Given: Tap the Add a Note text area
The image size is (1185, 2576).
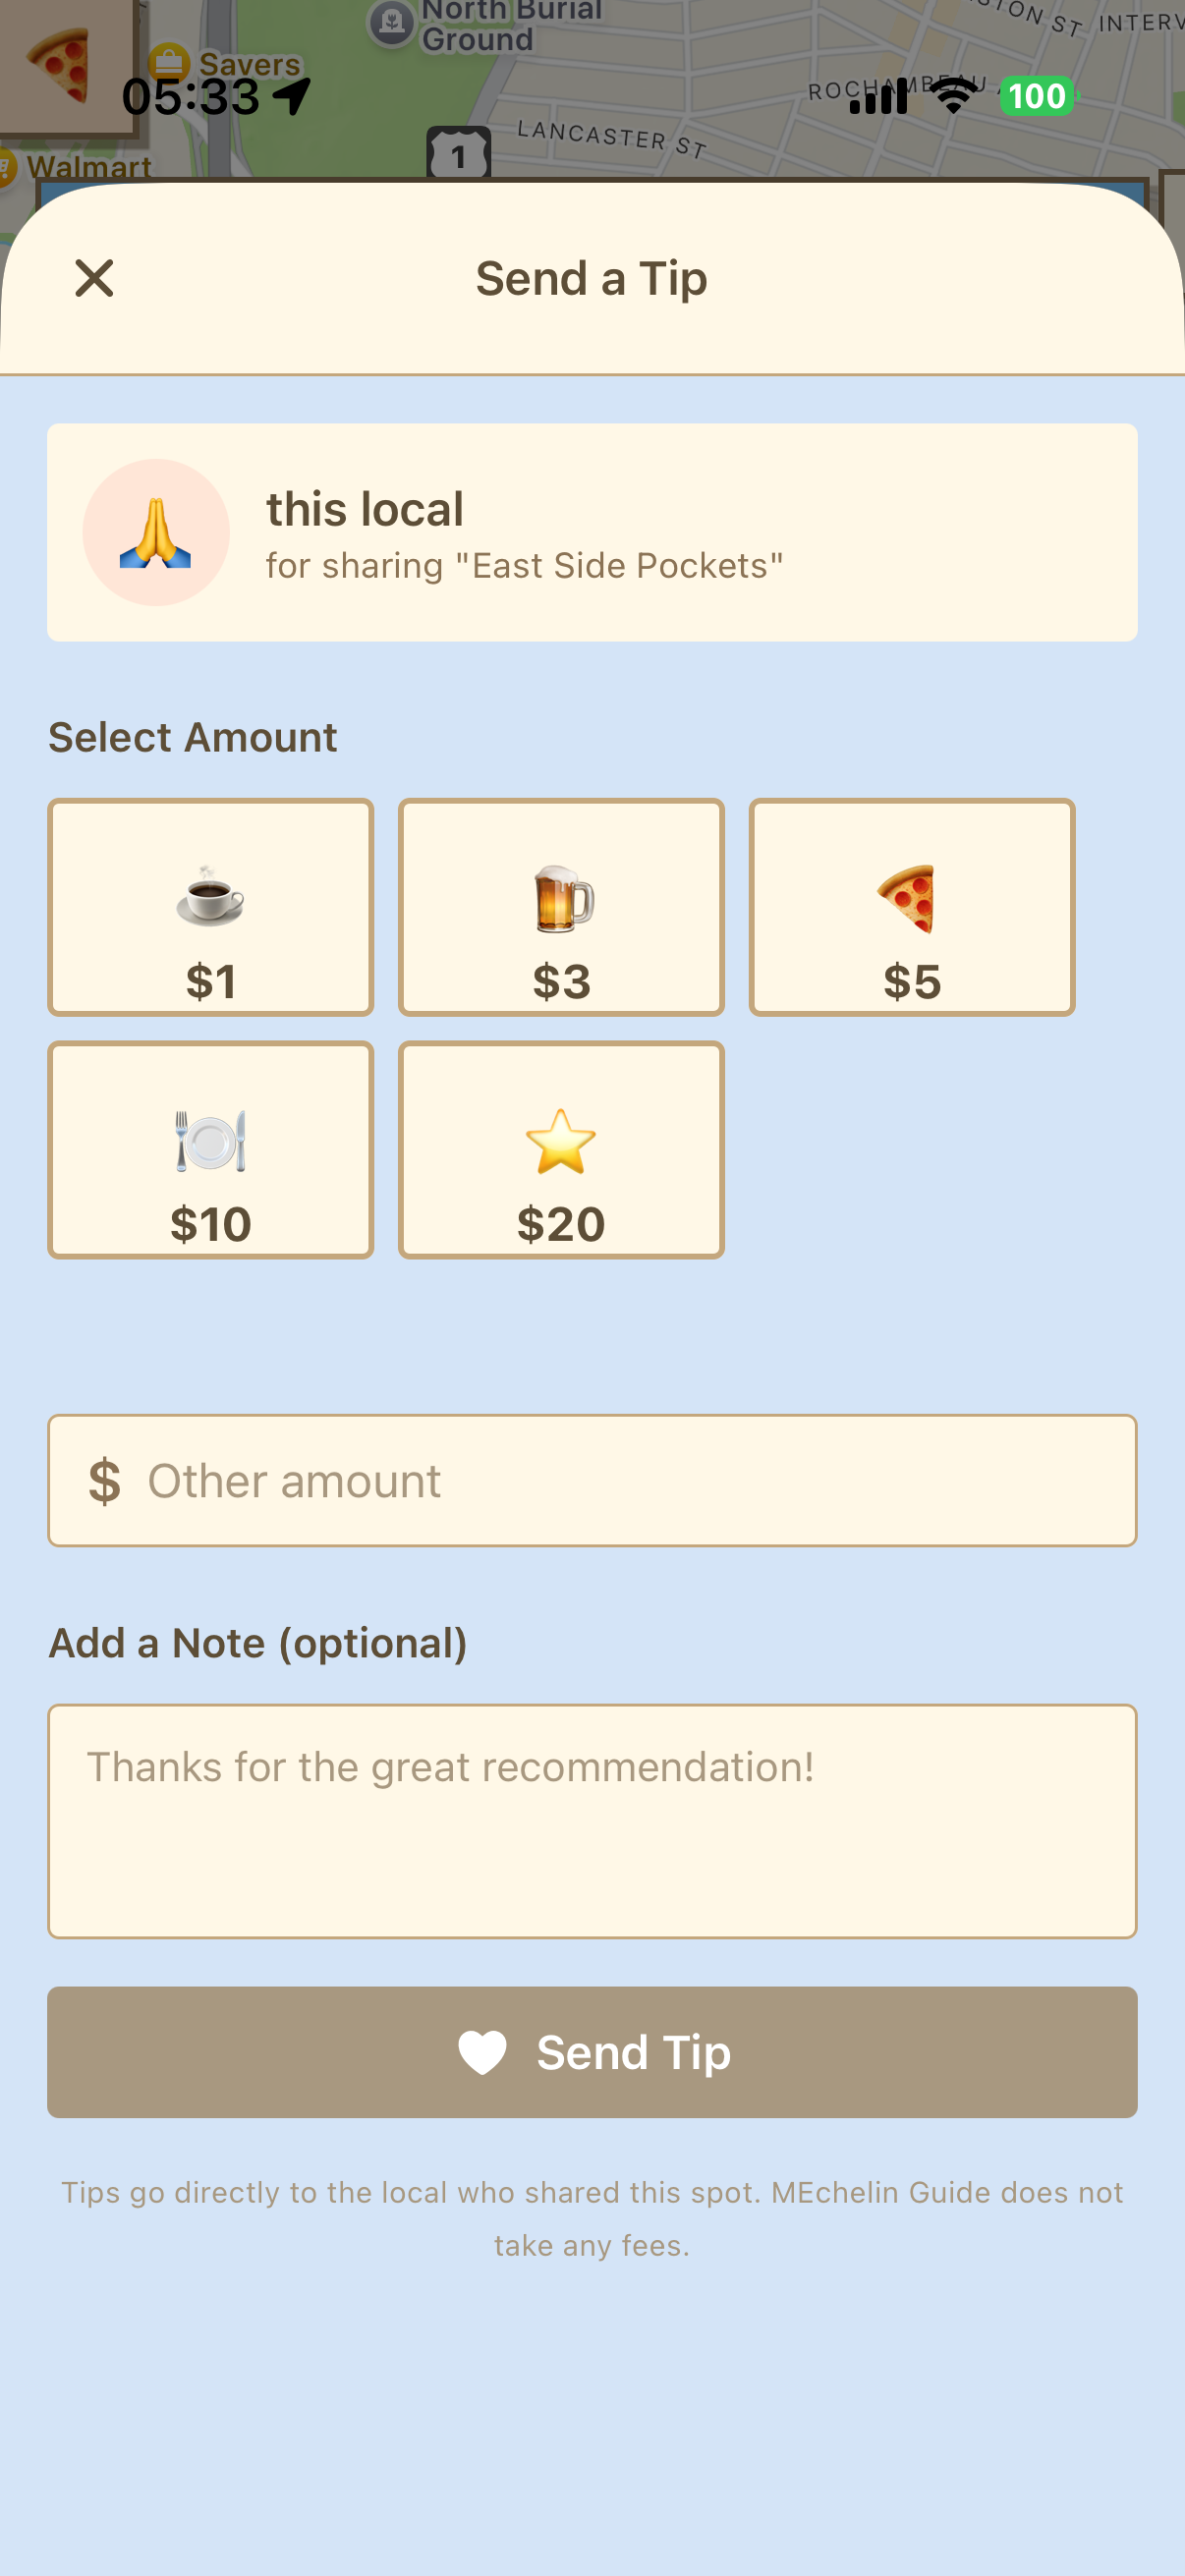Looking at the screenshot, I should point(592,1821).
